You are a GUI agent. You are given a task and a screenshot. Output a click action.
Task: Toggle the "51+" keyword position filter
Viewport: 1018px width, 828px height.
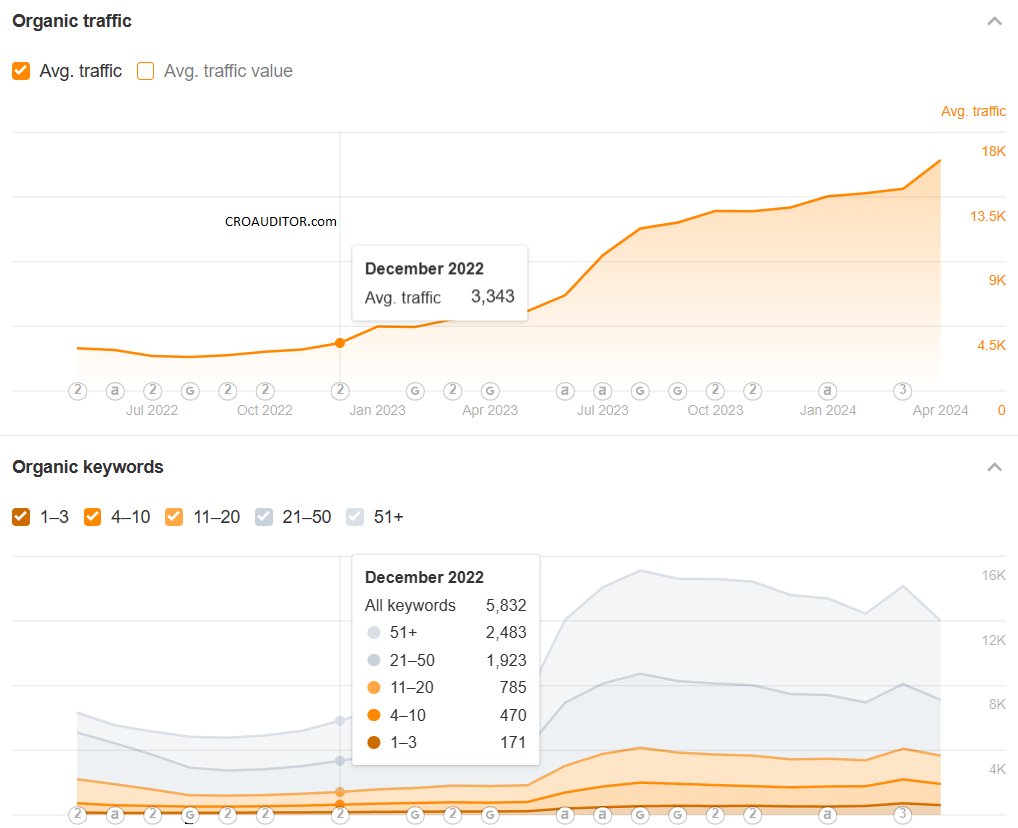coord(355,517)
